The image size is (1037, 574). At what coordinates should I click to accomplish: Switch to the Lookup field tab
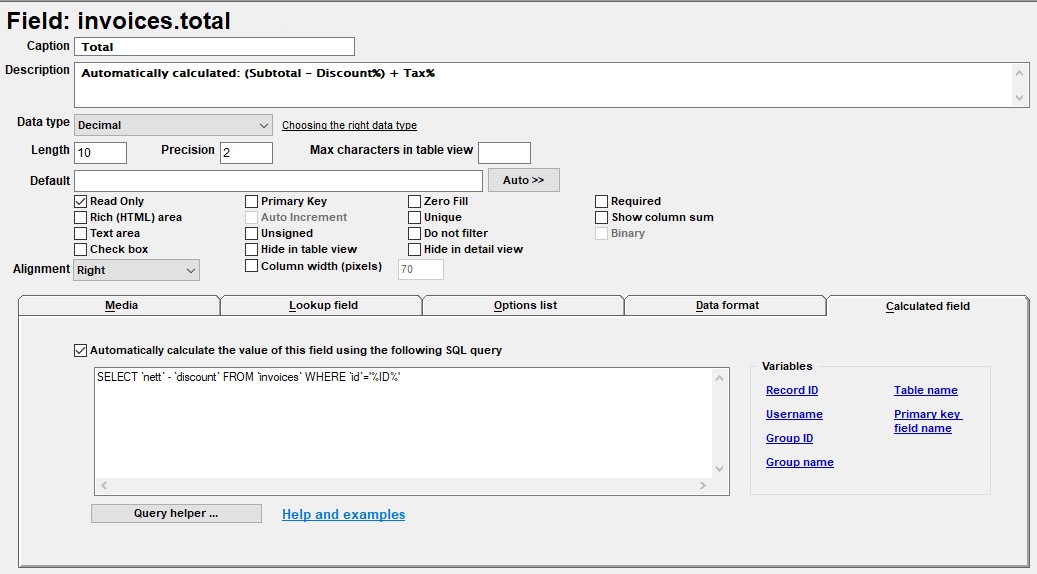pyautogui.click(x=322, y=306)
